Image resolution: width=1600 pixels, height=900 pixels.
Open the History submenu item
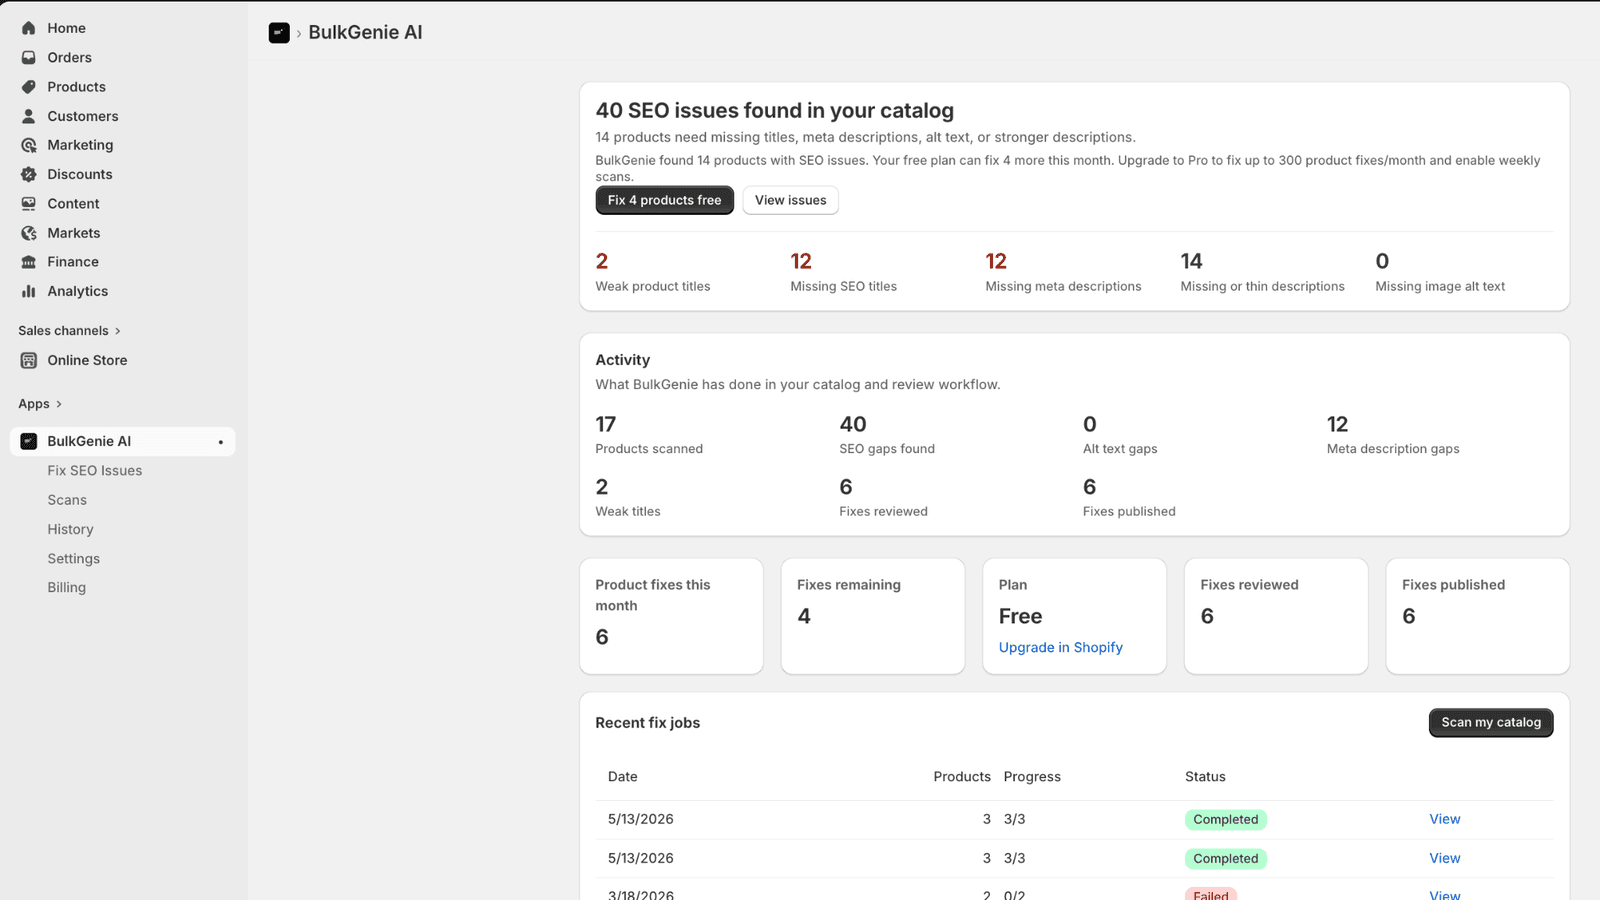point(70,529)
